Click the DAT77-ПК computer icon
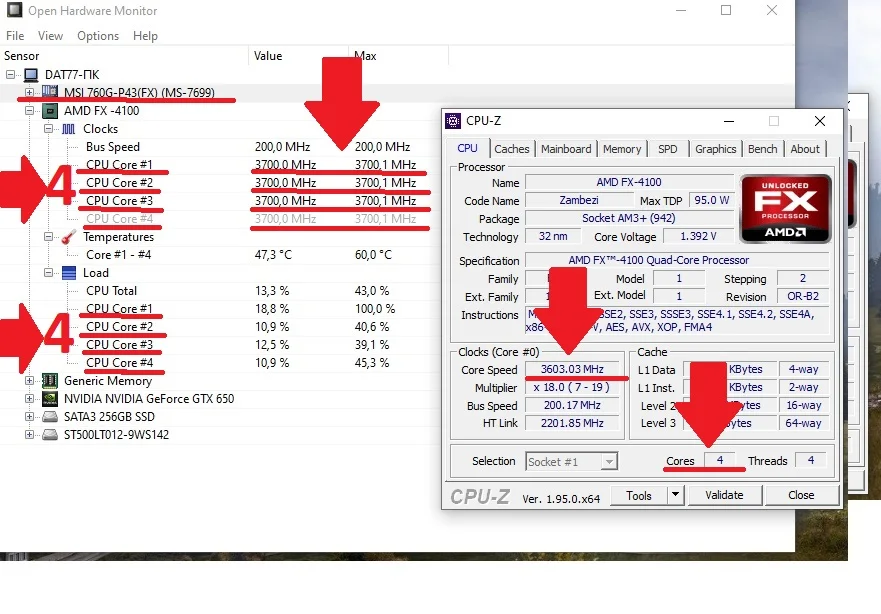Screen dimensions: 881x614 (x=31, y=75)
